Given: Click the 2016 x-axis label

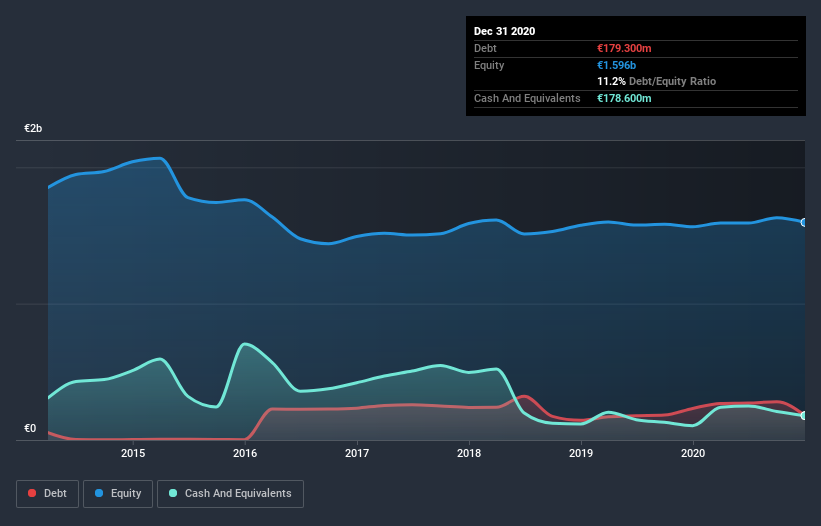Looking at the screenshot, I should coord(245,453).
